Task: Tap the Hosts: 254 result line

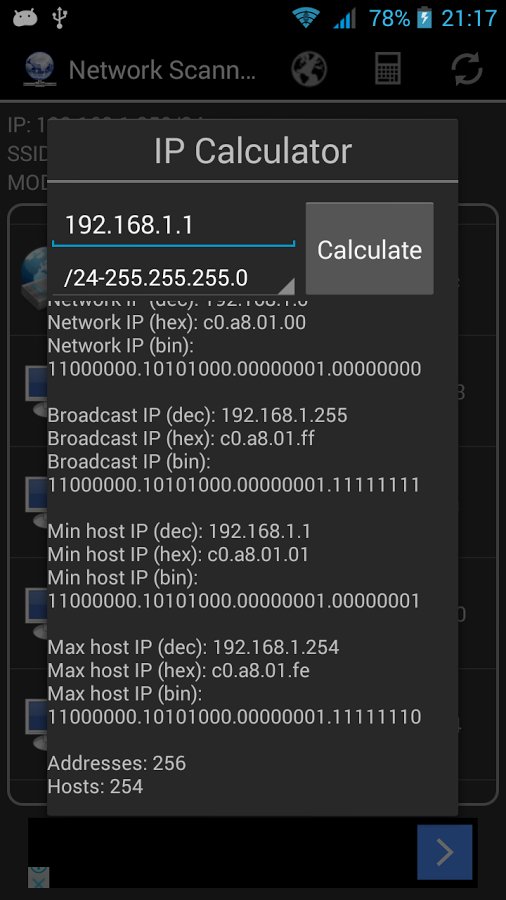Action: click(95, 786)
